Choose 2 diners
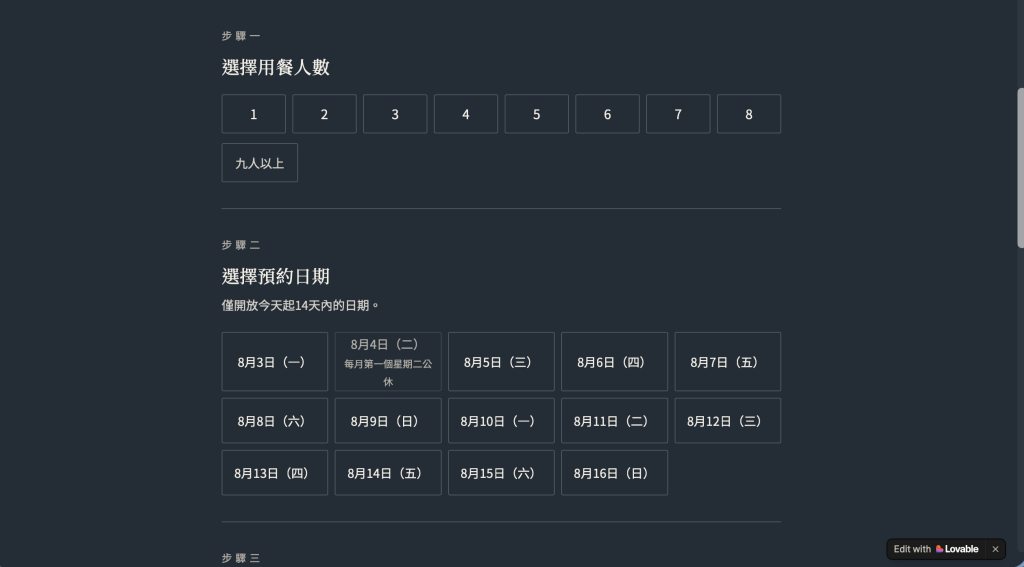This screenshot has height=567, width=1024. pyautogui.click(x=324, y=114)
